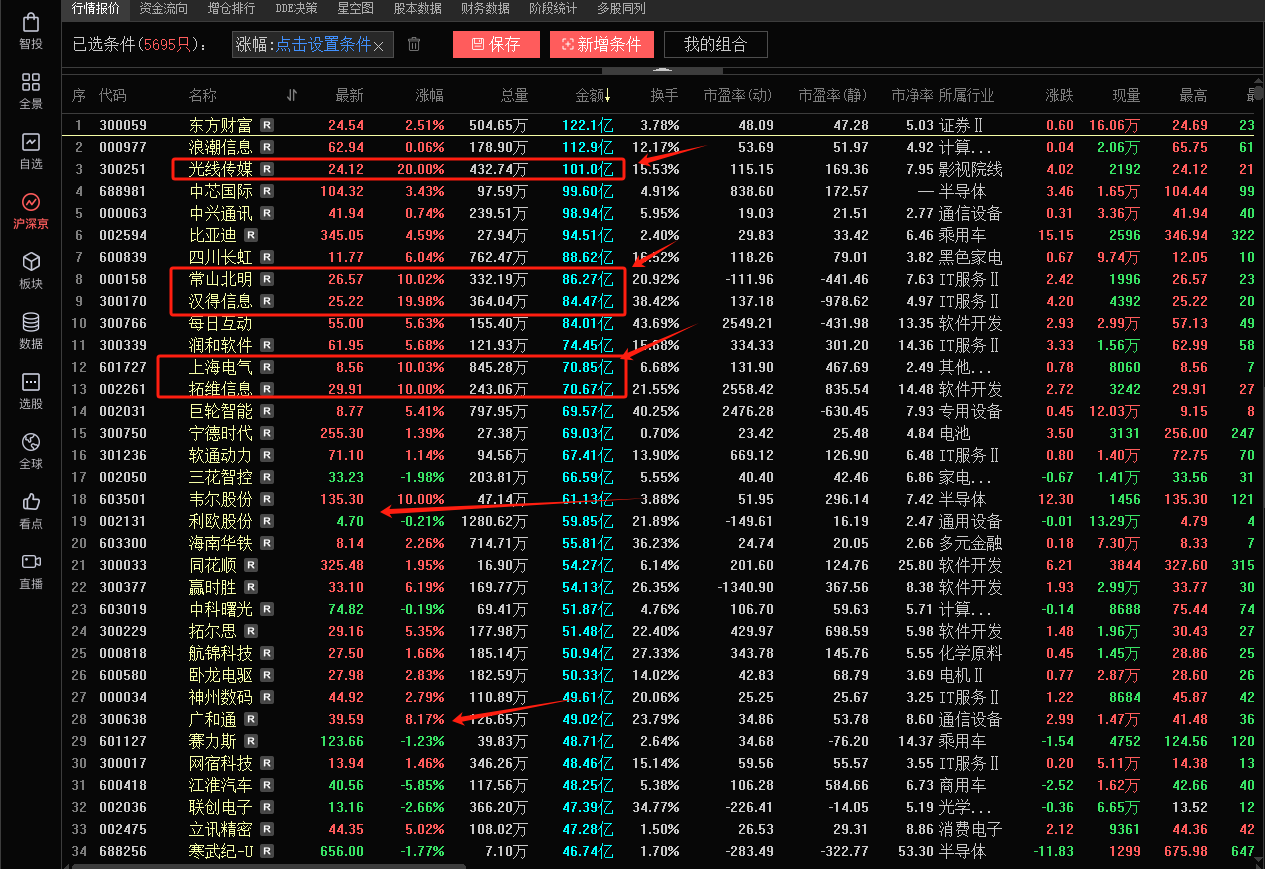Open the 选股 stock picker sidebar icon
The width and height of the screenshot is (1265, 869).
[31, 391]
